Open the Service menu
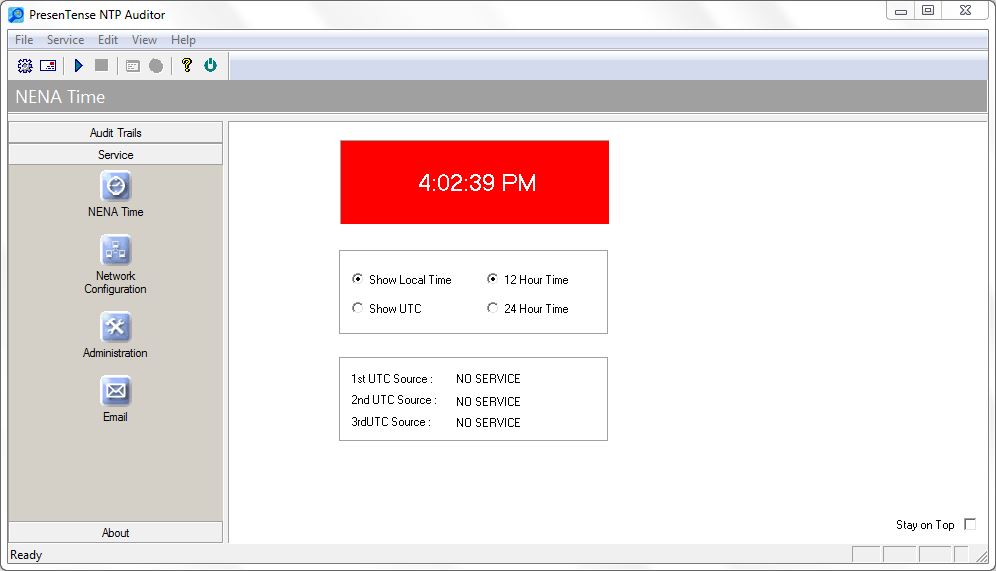This screenshot has height=571, width=996. [x=65, y=40]
